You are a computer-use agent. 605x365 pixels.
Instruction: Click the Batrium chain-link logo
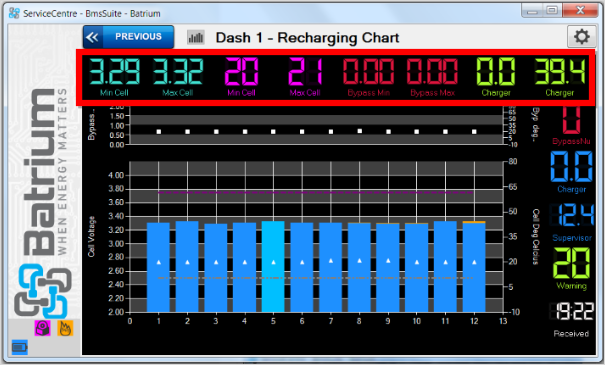pos(43,290)
